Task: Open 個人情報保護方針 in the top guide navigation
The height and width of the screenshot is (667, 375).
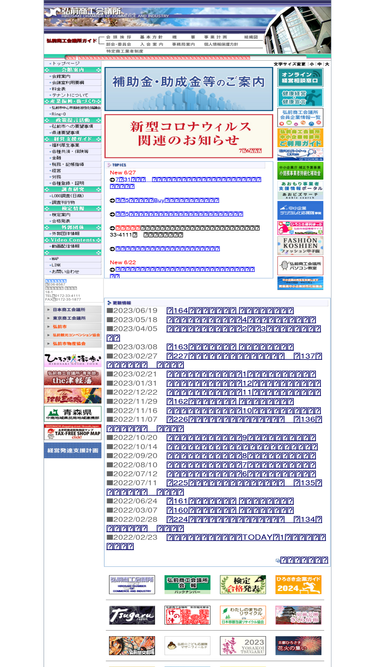Action: pyautogui.click(x=221, y=44)
